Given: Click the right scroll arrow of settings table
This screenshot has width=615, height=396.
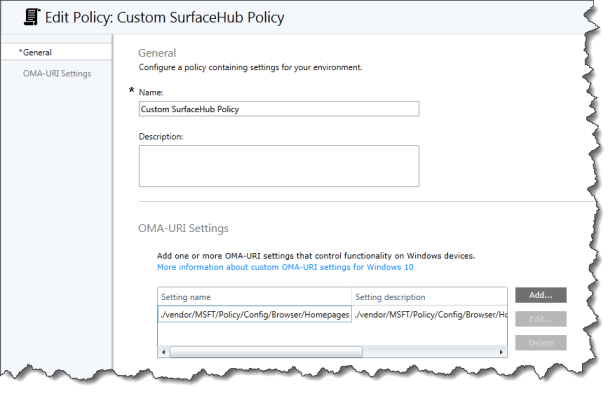Looking at the screenshot, I should click(x=501, y=352).
